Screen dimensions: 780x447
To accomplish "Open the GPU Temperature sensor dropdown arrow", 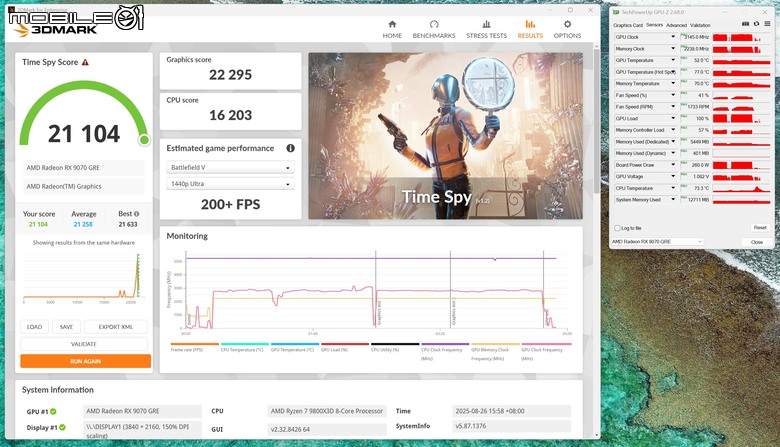I will (673, 60).
